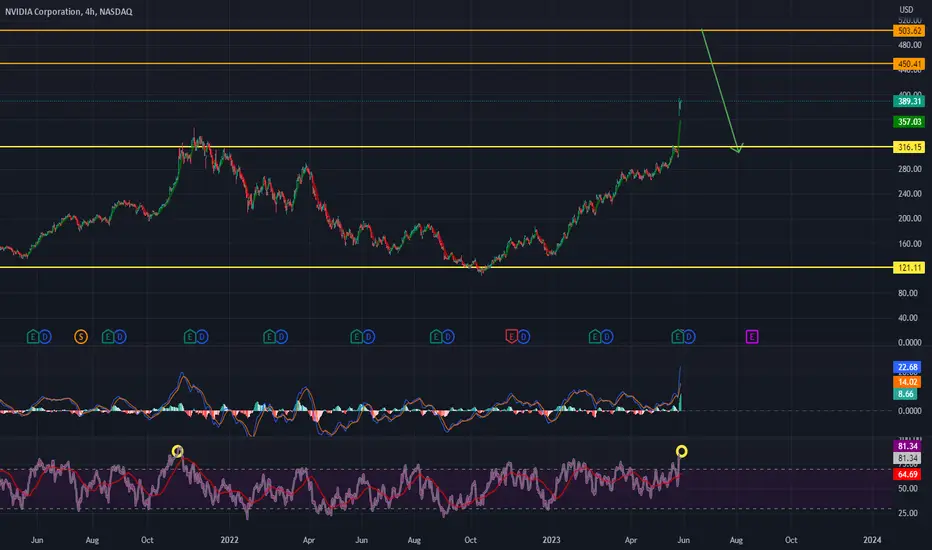Click the Oct label just before 2022
Viewport: 932px width, 550px height.
click(x=147, y=540)
